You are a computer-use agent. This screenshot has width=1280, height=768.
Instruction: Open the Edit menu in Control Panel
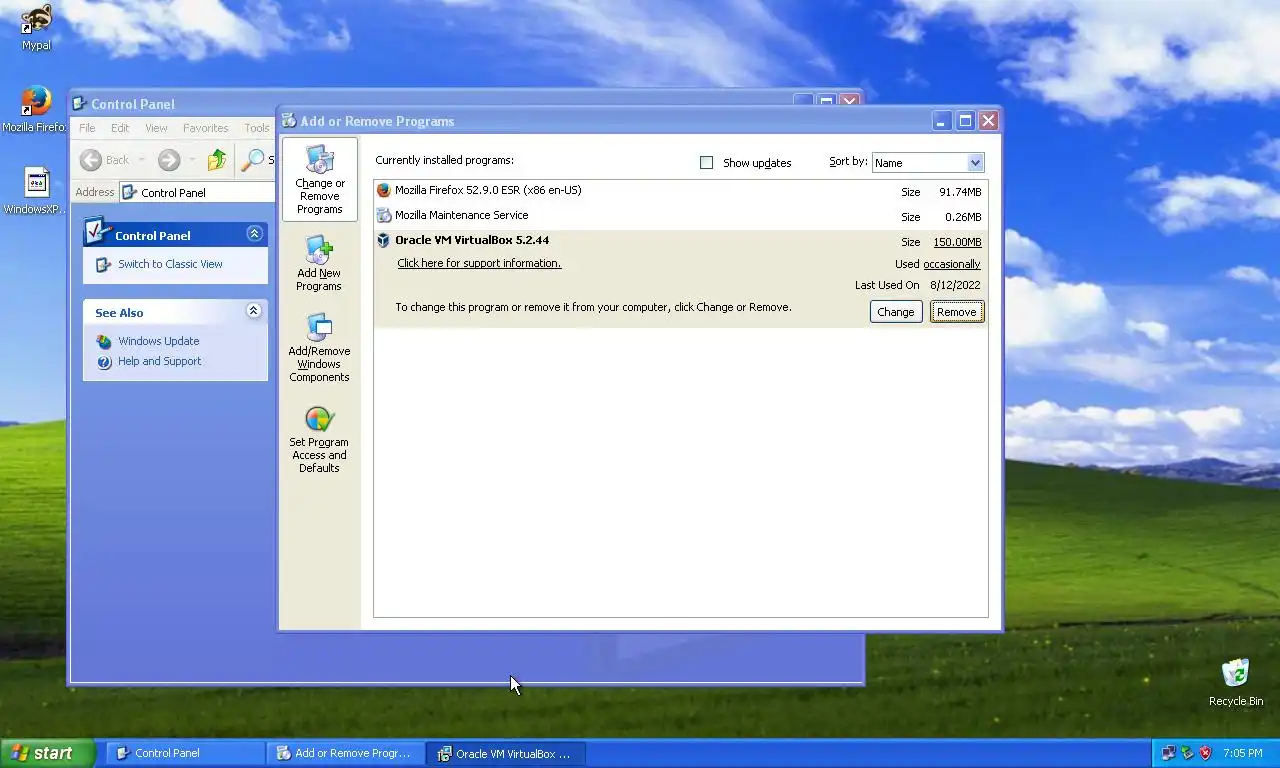click(120, 128)
